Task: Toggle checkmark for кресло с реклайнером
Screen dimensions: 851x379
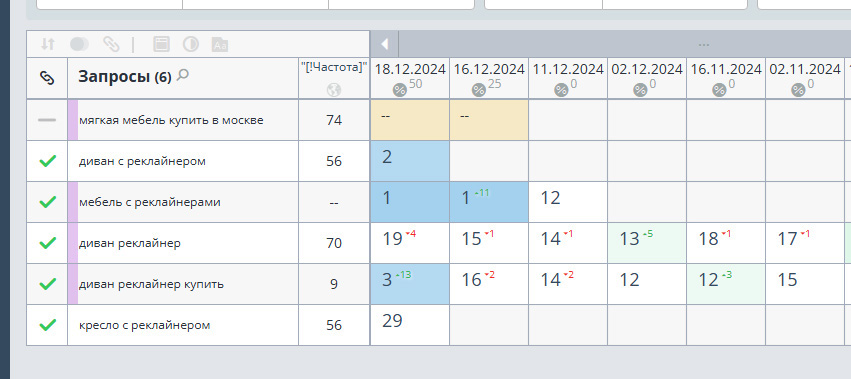Action: [x=48, y=325]
